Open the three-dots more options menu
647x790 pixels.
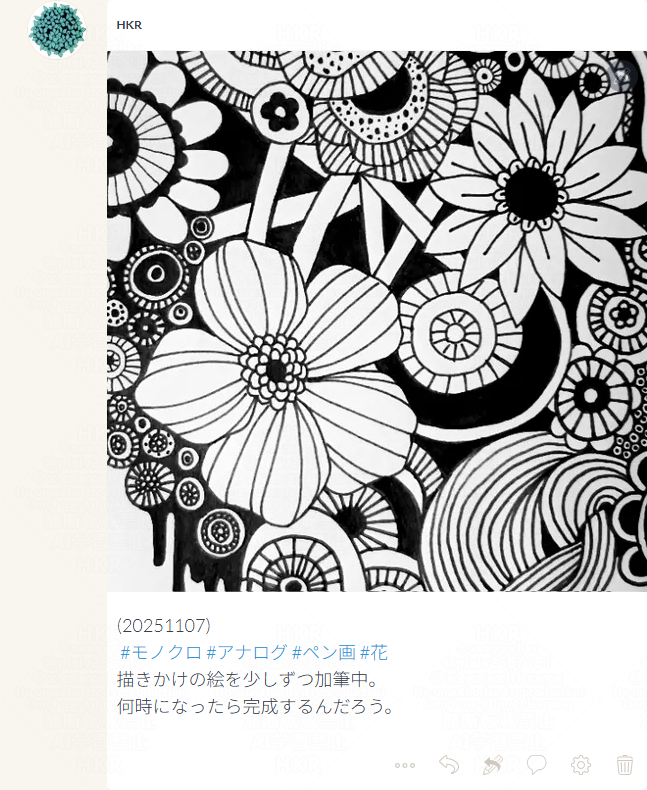(x=405, y=765)
